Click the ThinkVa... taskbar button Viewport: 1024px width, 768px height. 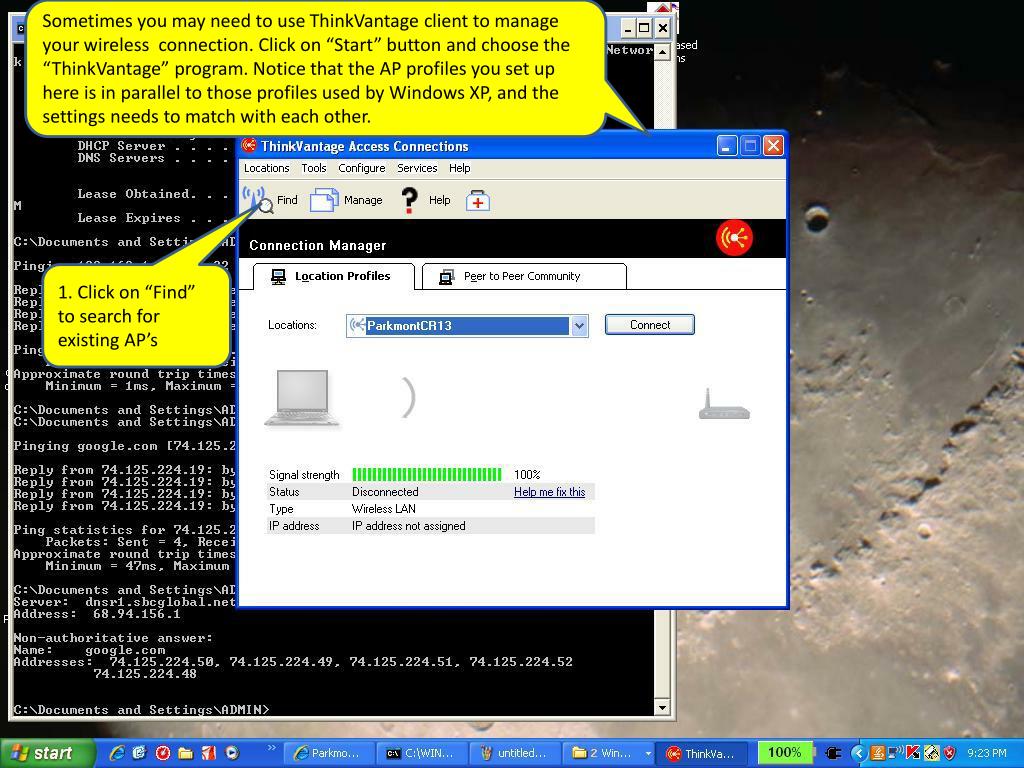coord(702,753)
